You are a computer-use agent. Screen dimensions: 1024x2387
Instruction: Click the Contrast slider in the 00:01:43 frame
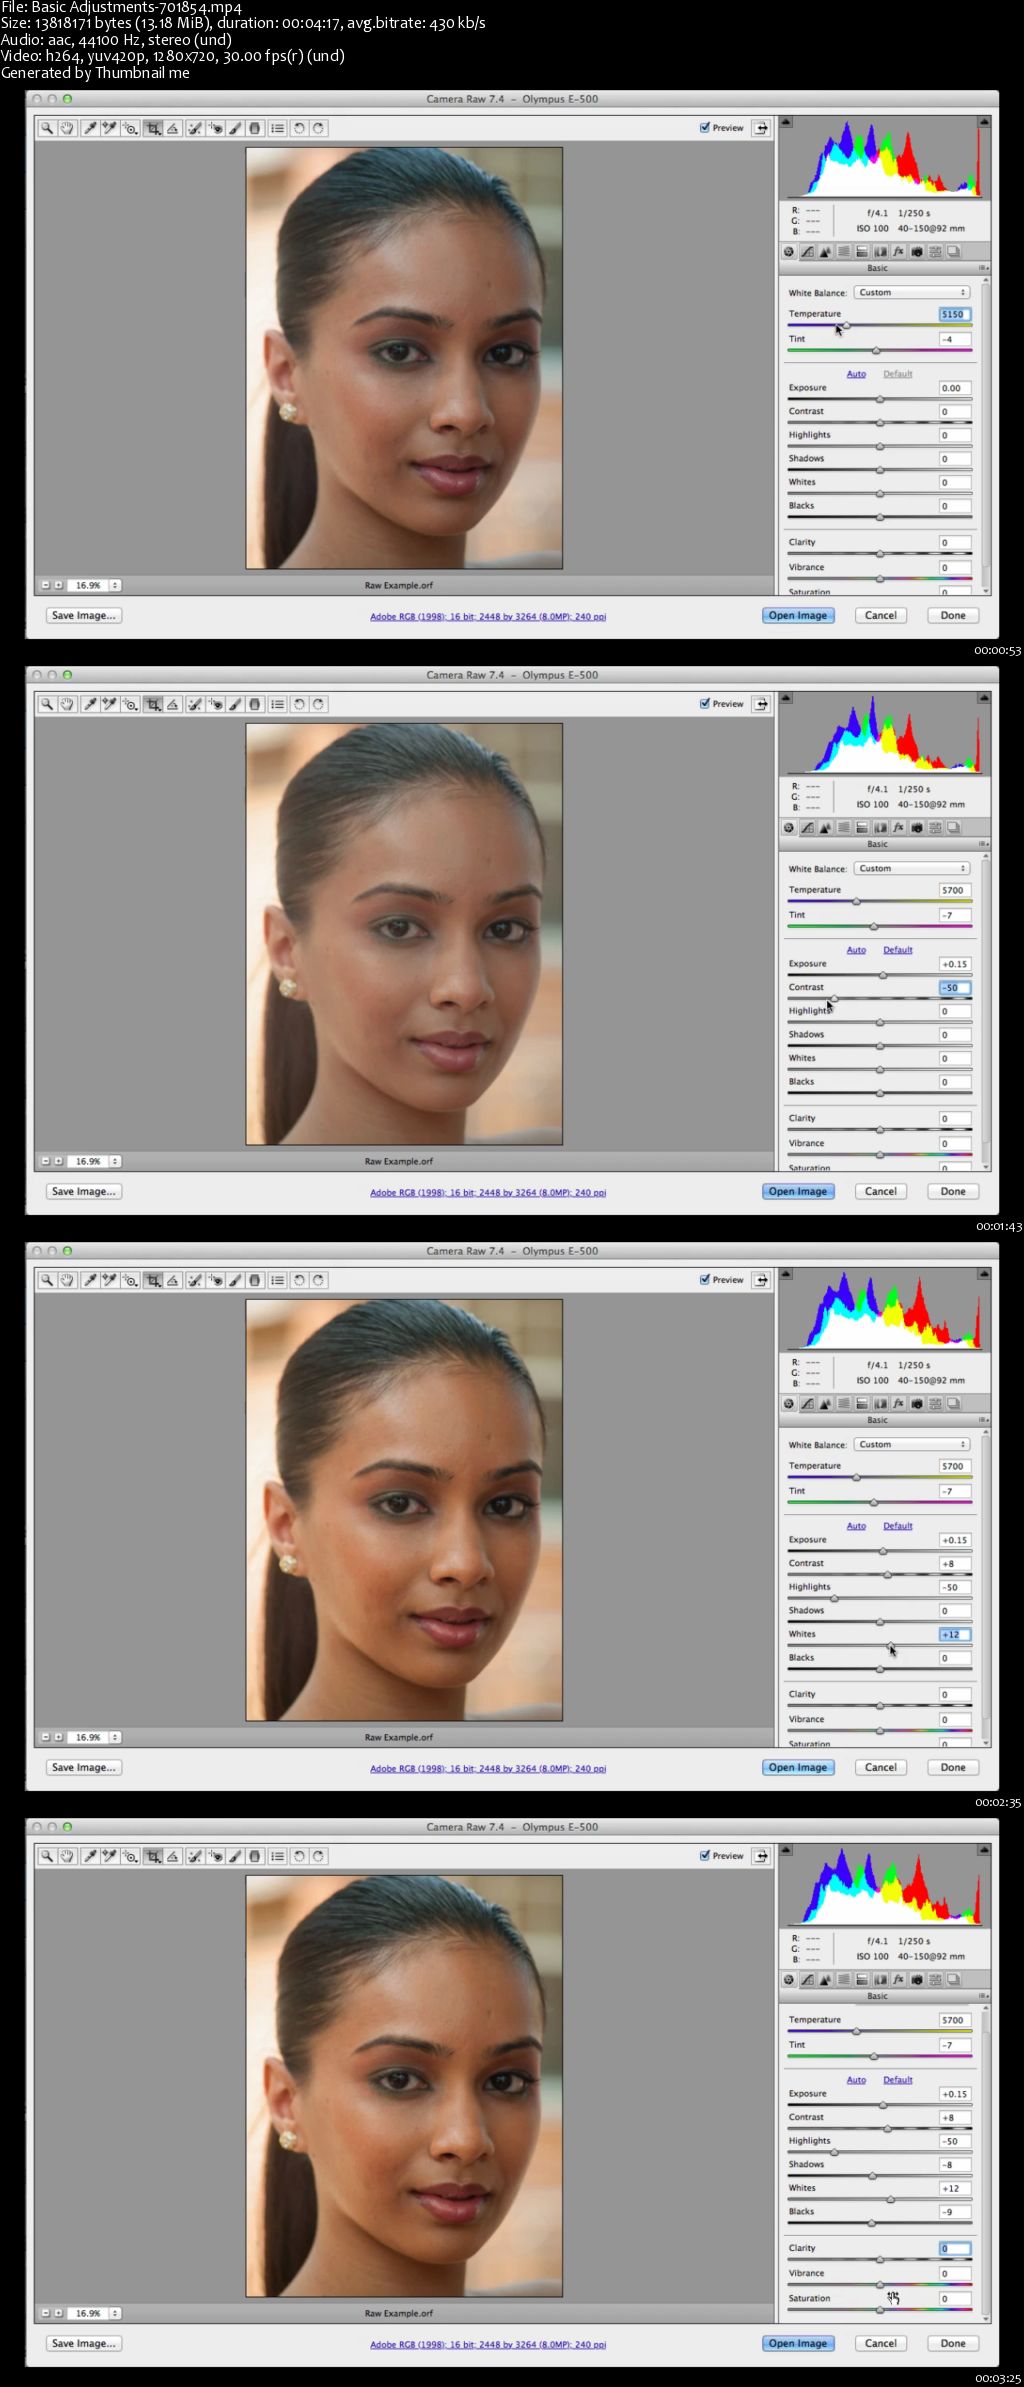[879, 999]
